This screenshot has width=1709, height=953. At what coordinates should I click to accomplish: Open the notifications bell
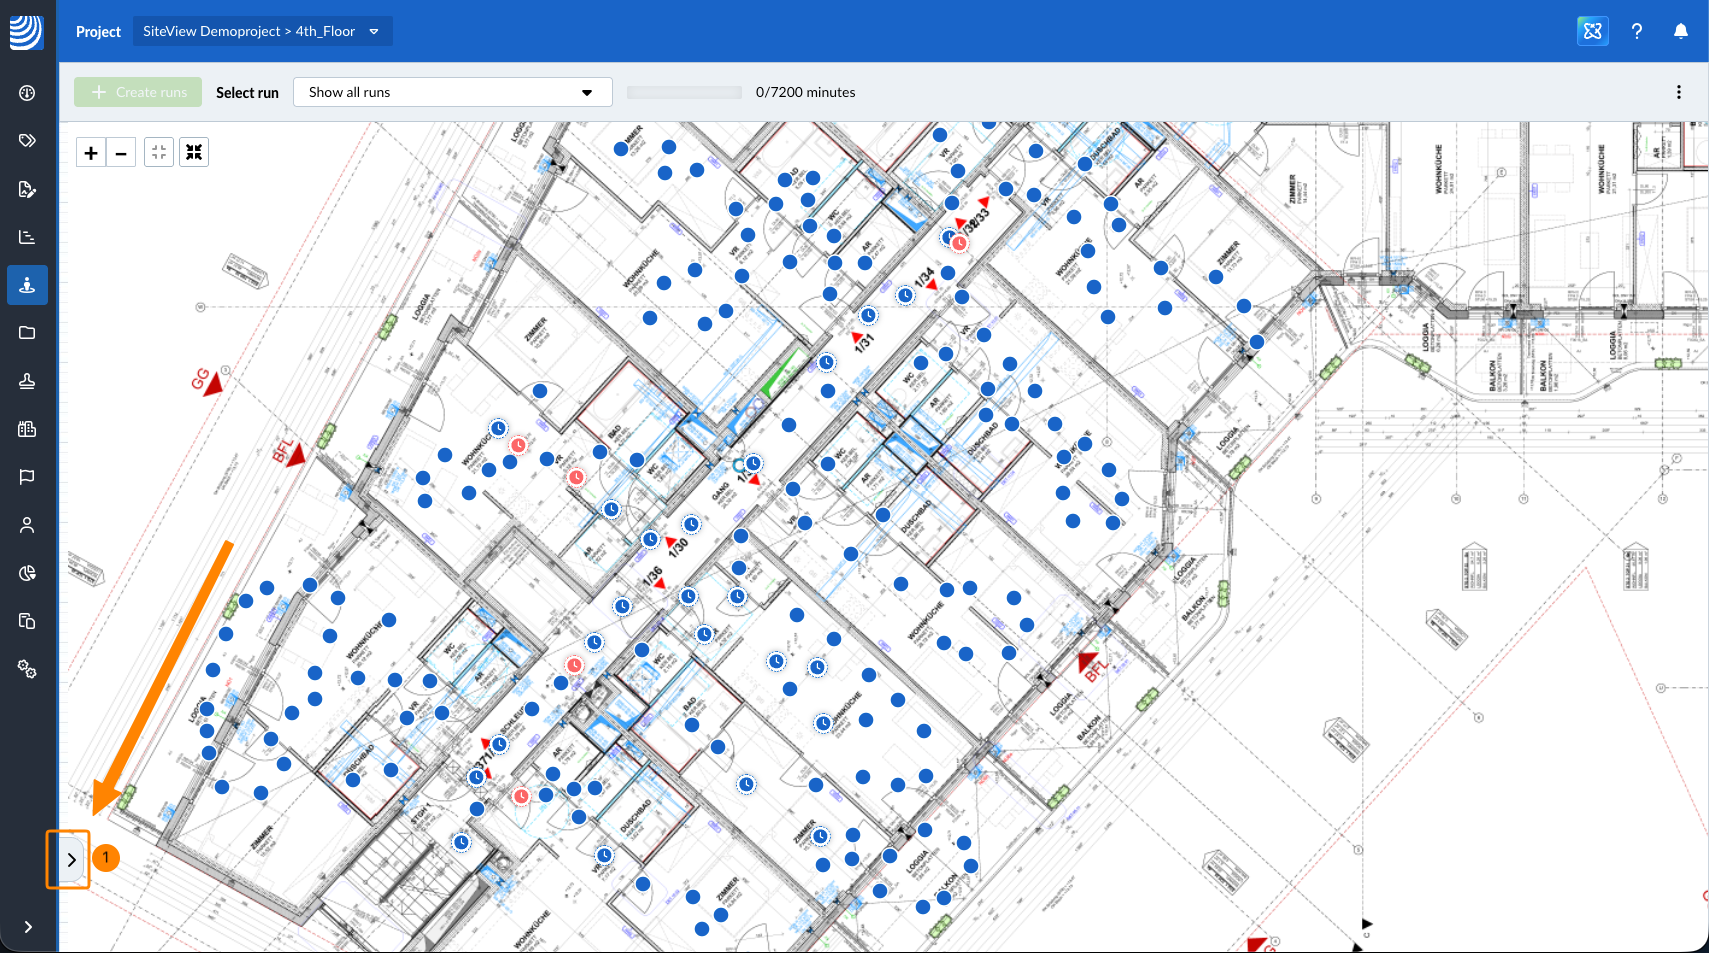pos(1681,31)
